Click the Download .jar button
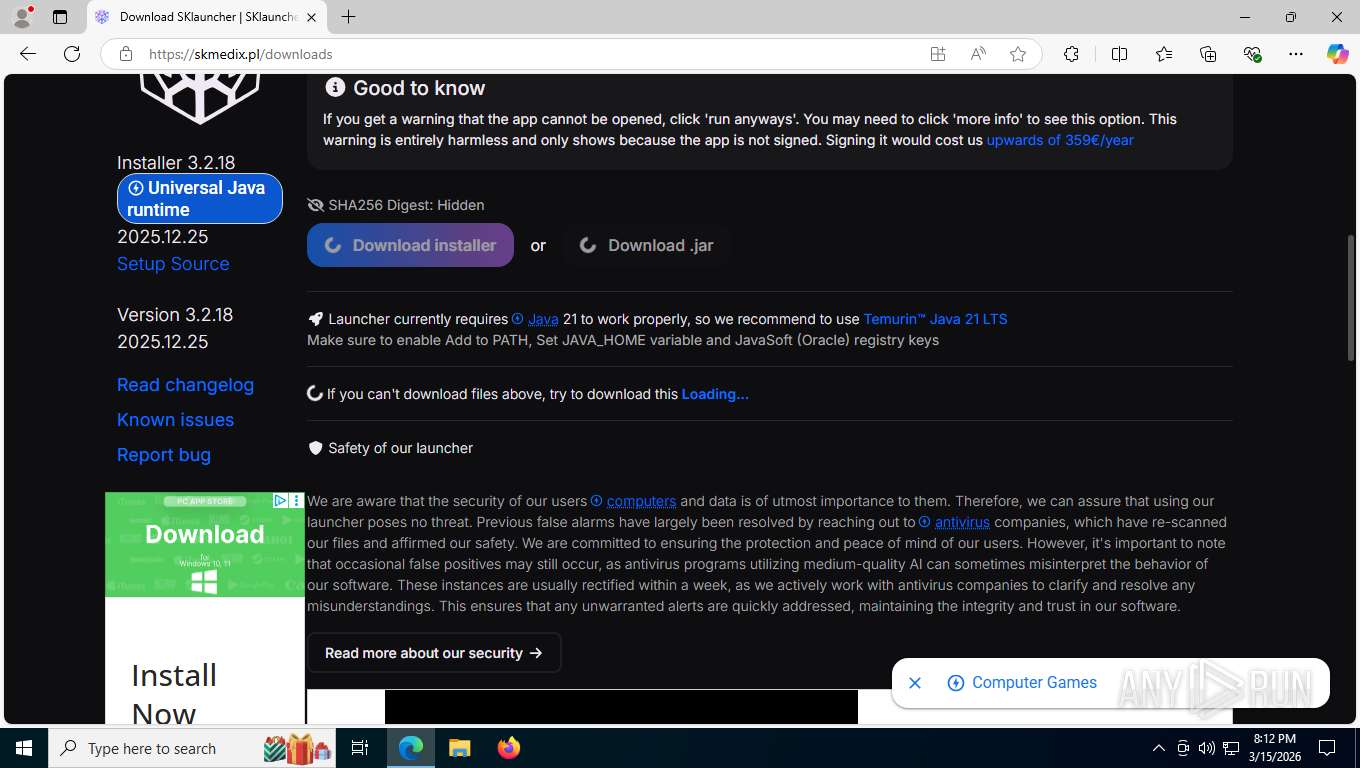 click(x=646, y=245)
